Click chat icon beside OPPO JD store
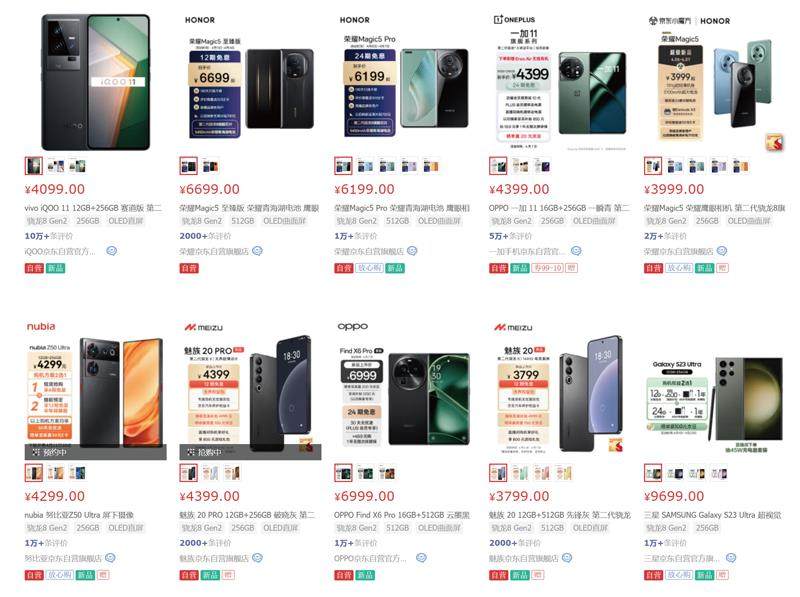The width and height of the screenshot is (800, 597). coord(421,558)
